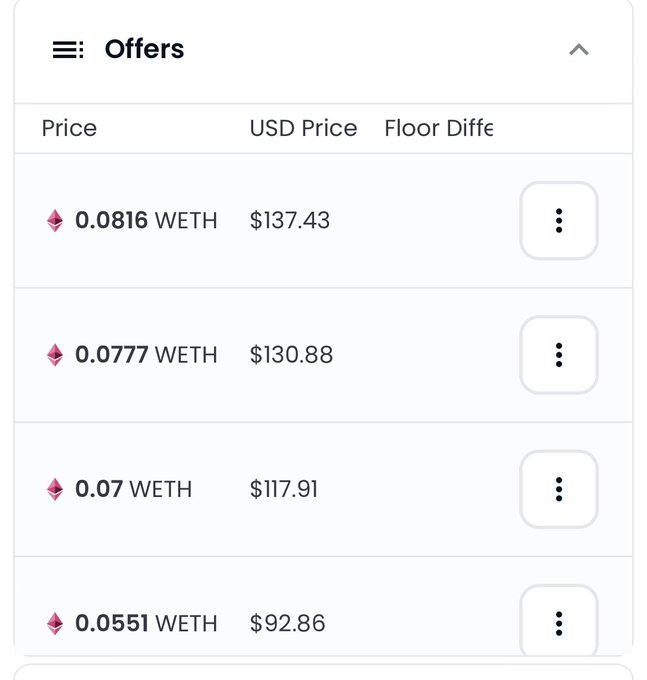Viewport: 647px width, 680px height.
Task: Click Ethereum icon beside 0.07 WETH
Action: (55, 489)
